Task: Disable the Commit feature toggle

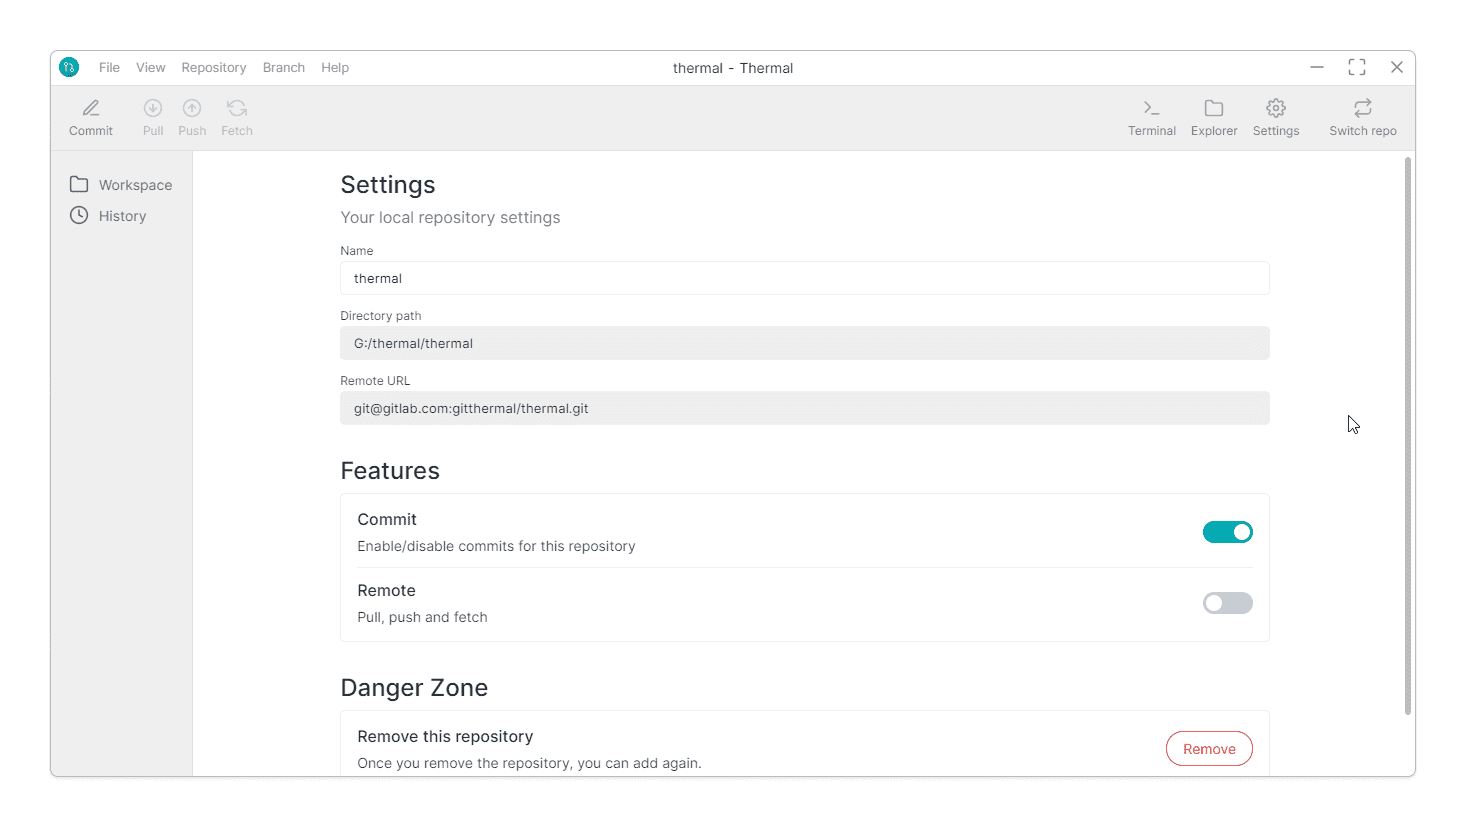Action: (1227, 532)
